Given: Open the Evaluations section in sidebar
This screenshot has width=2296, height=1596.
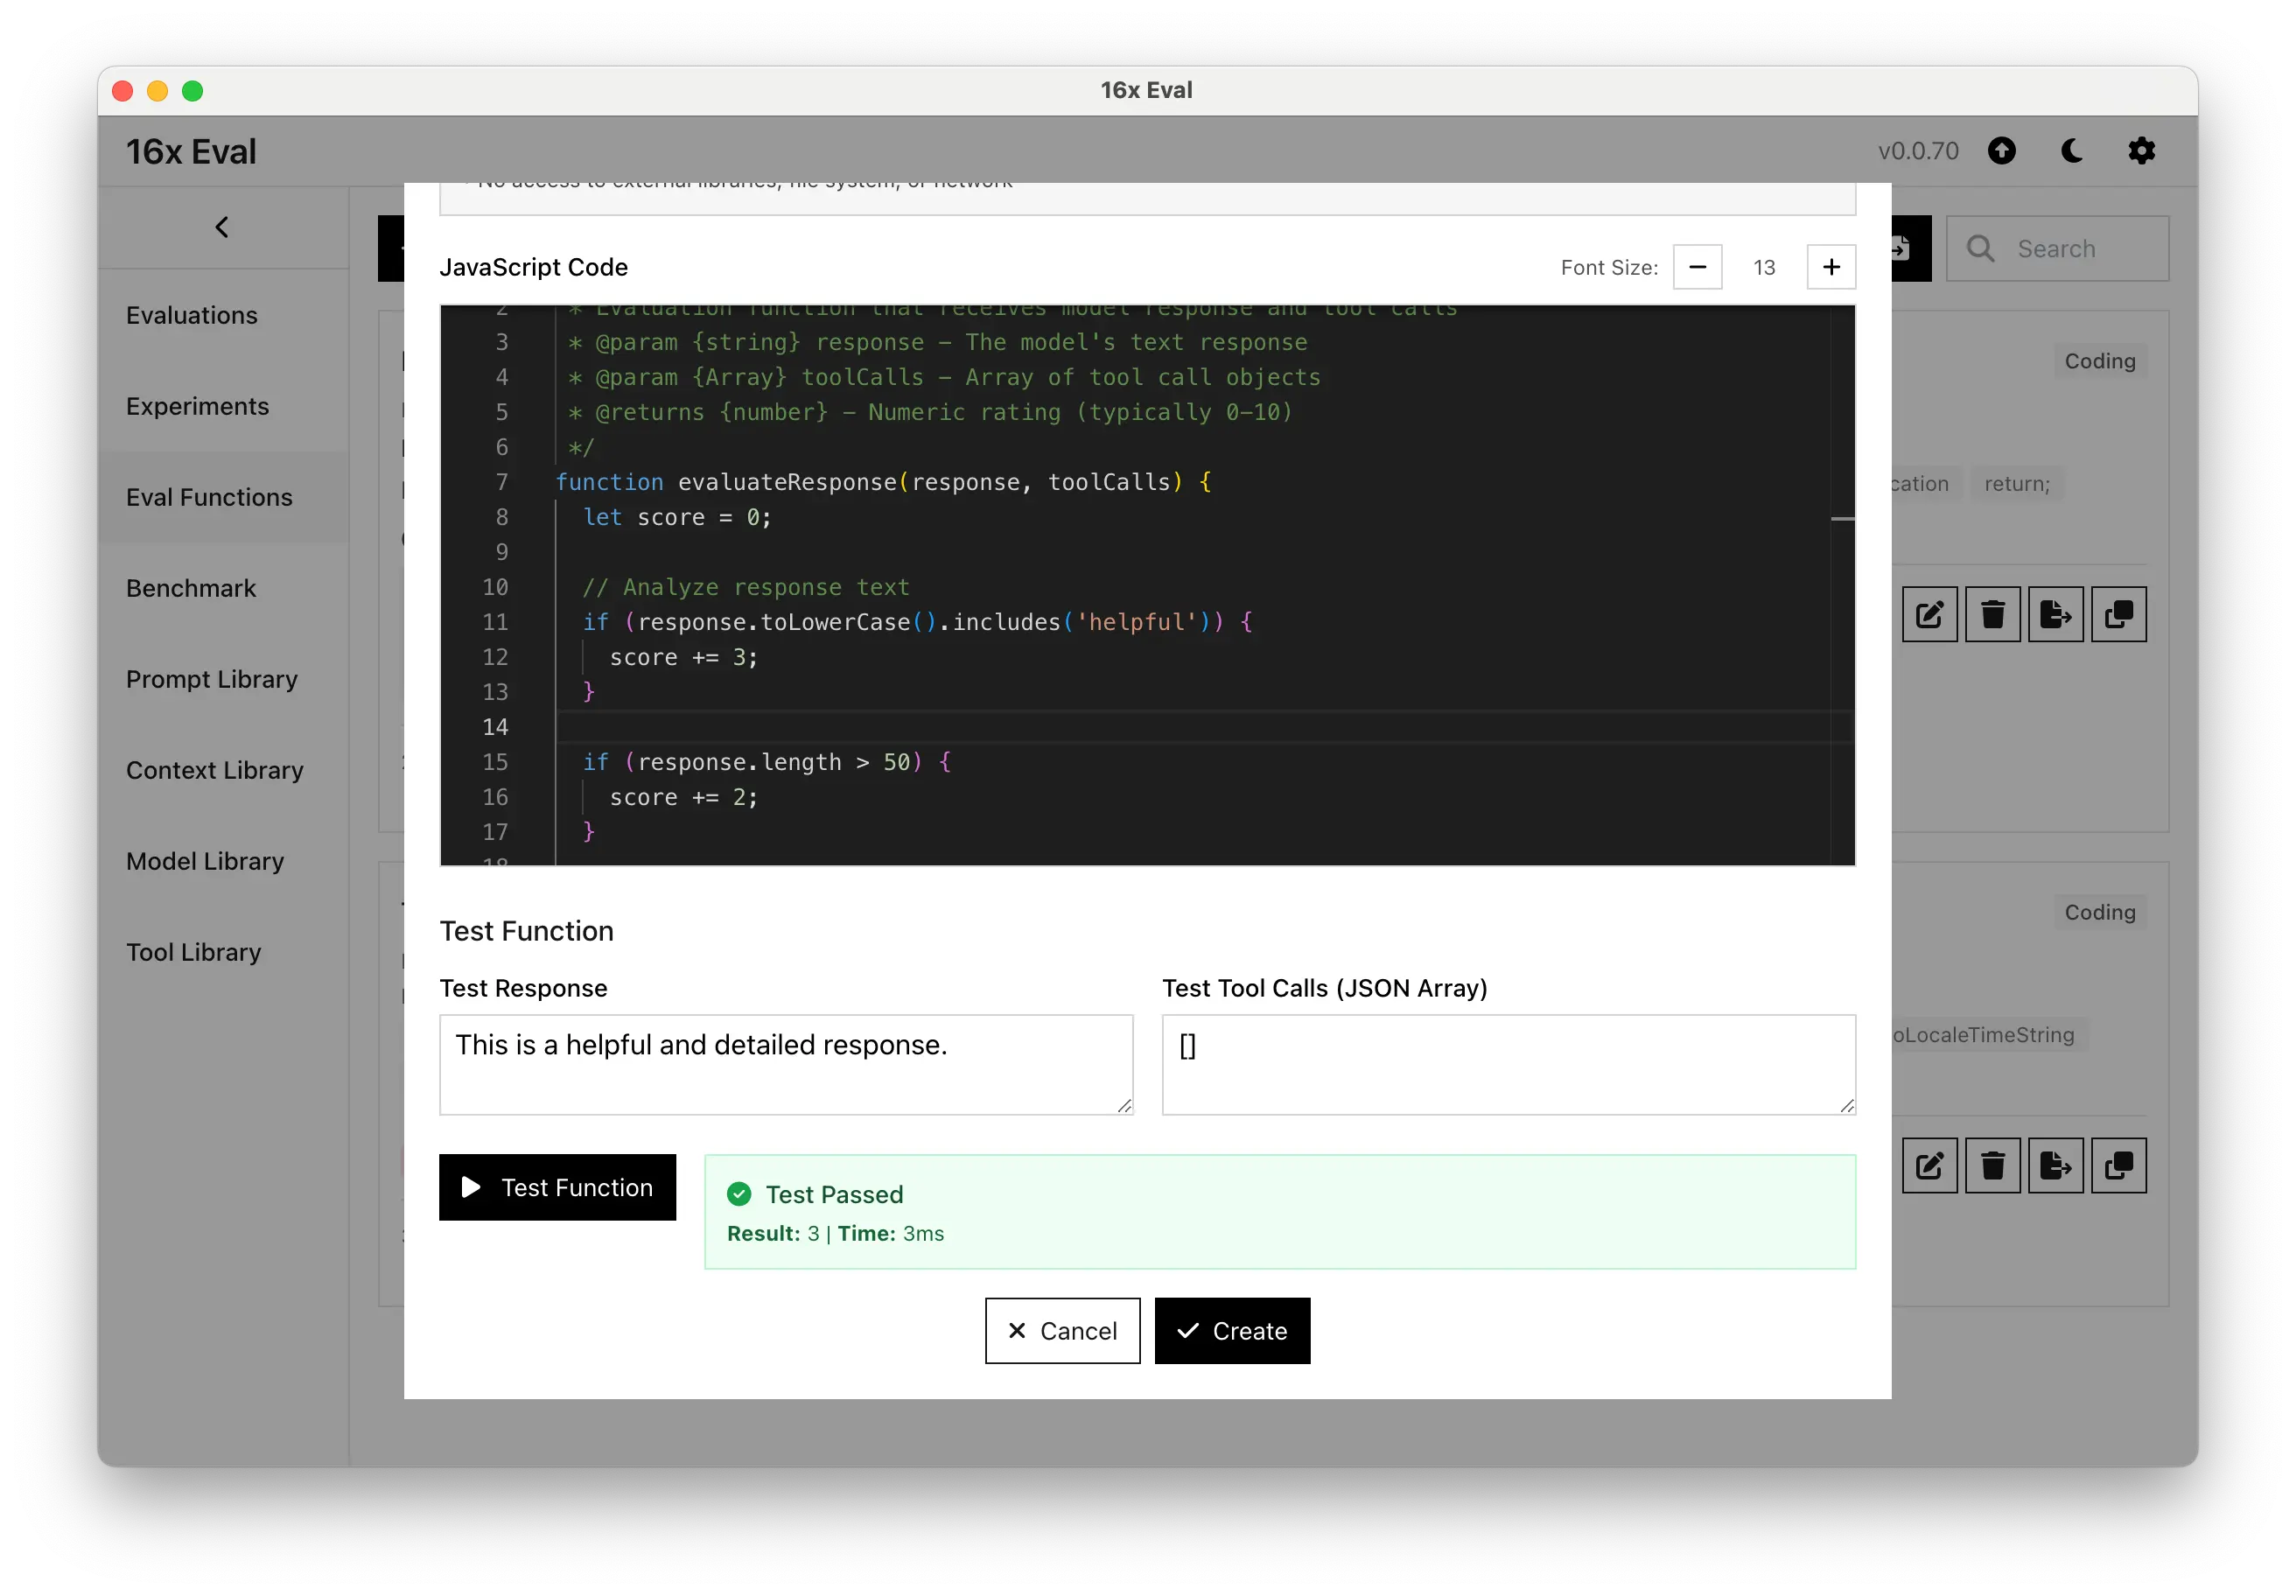Looking at the screenshot, I should click(x=192, y=315).
